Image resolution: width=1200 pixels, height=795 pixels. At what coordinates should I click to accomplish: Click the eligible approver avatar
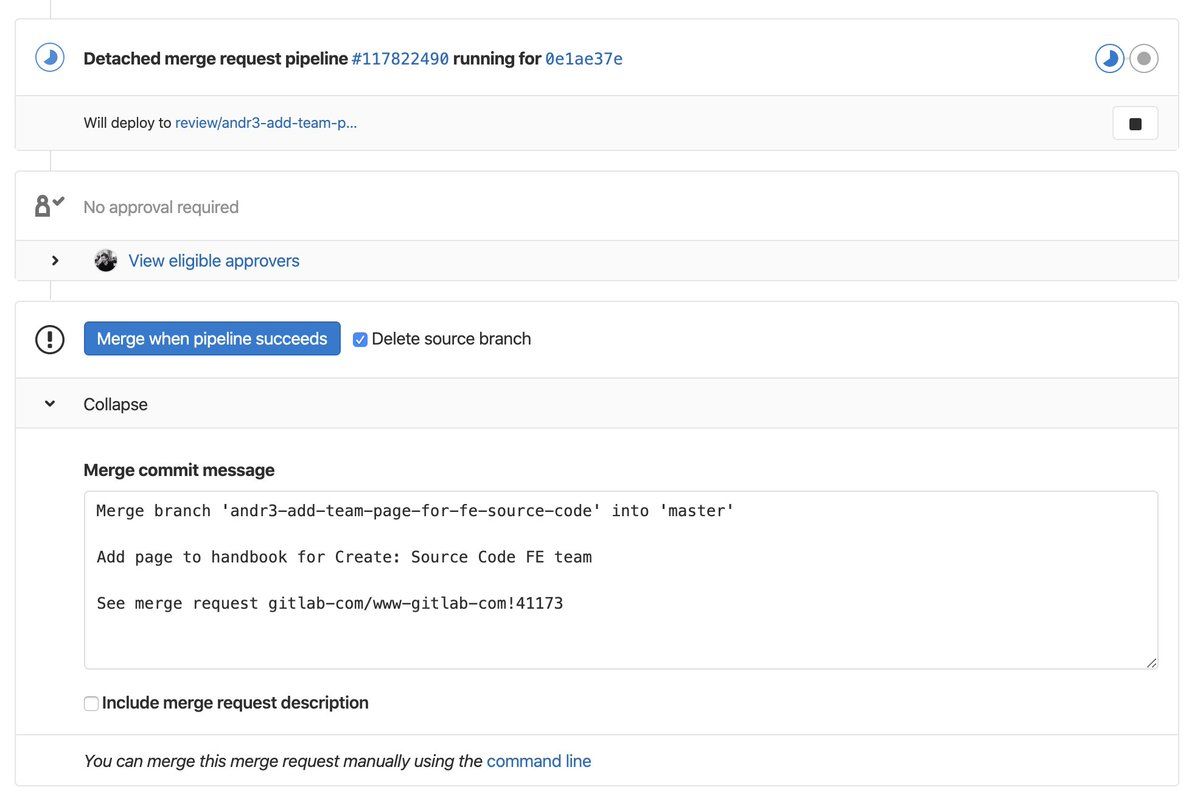[106, 261]
